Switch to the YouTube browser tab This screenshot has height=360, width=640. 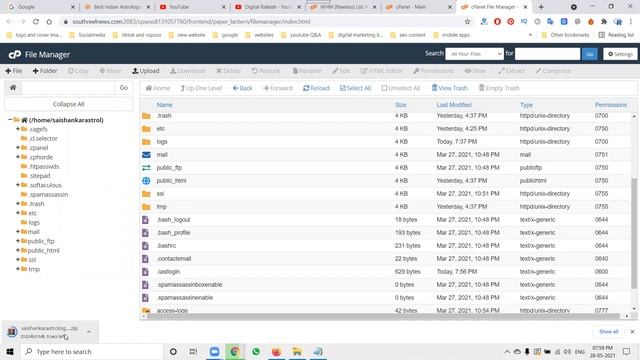coord(192,7)
